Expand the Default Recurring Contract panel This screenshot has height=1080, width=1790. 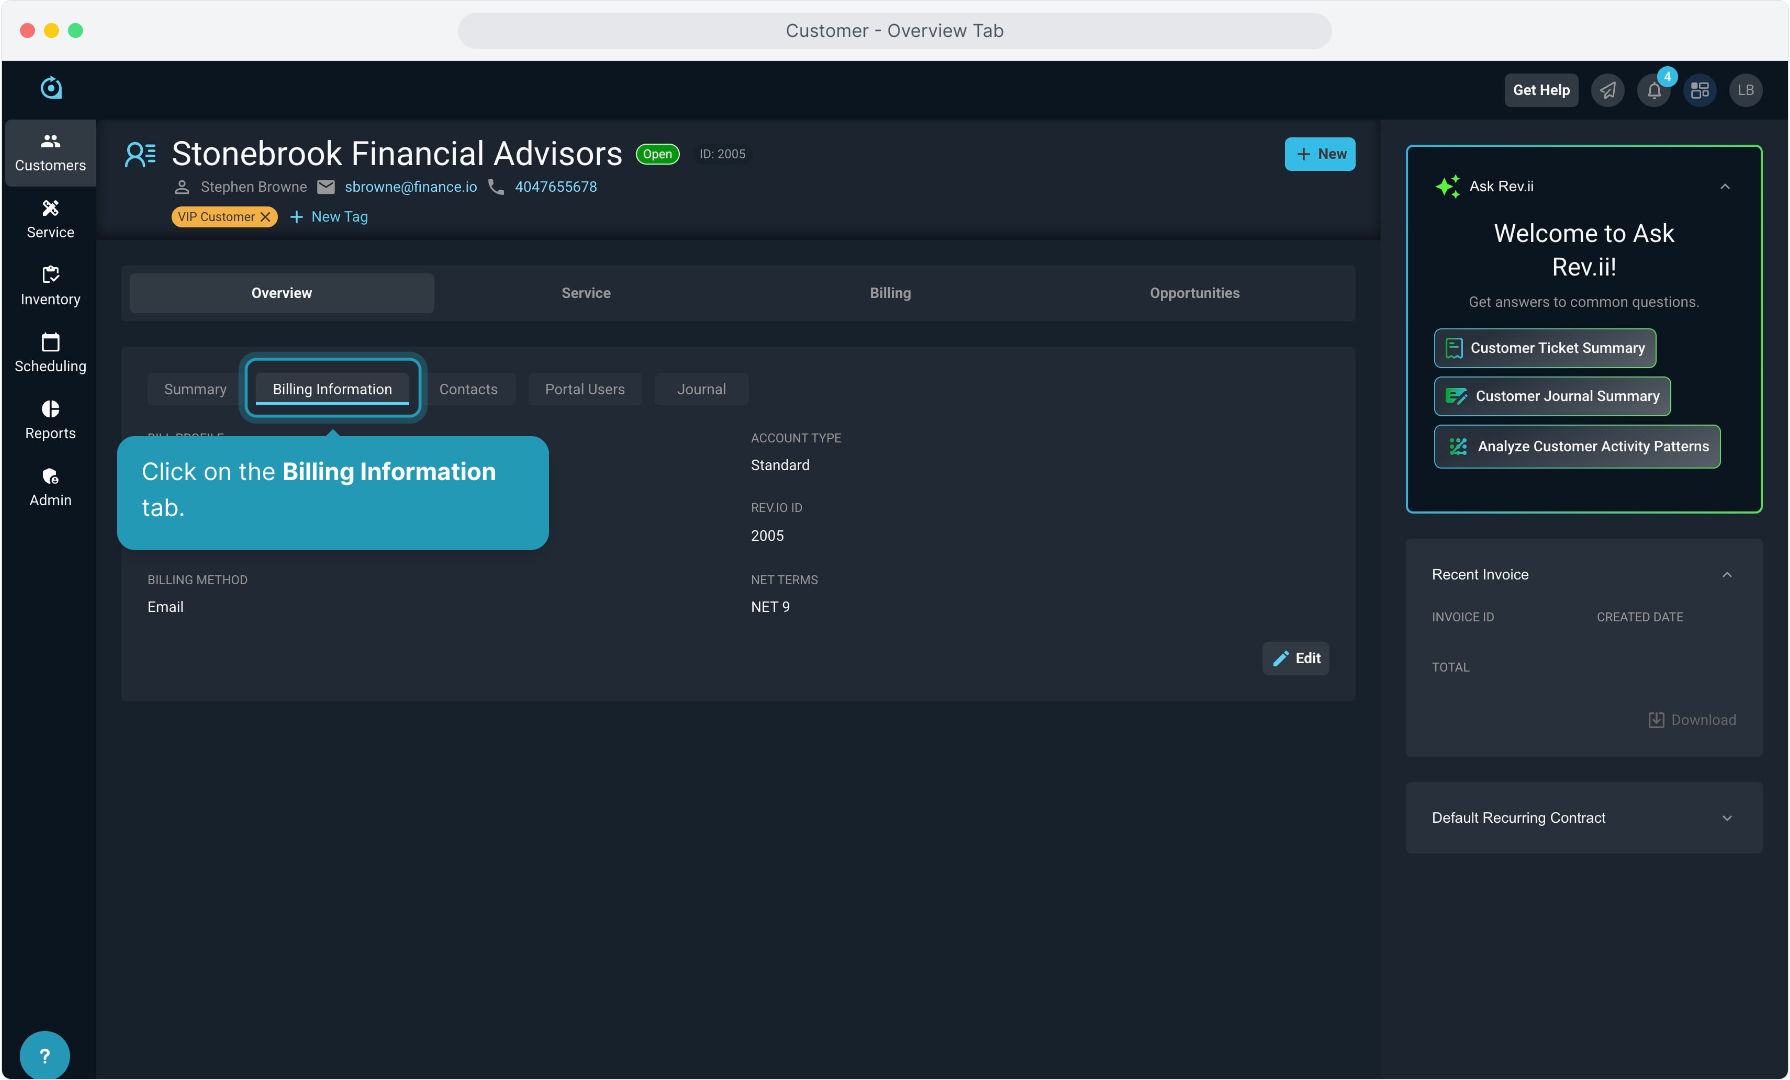point(1727,818)
